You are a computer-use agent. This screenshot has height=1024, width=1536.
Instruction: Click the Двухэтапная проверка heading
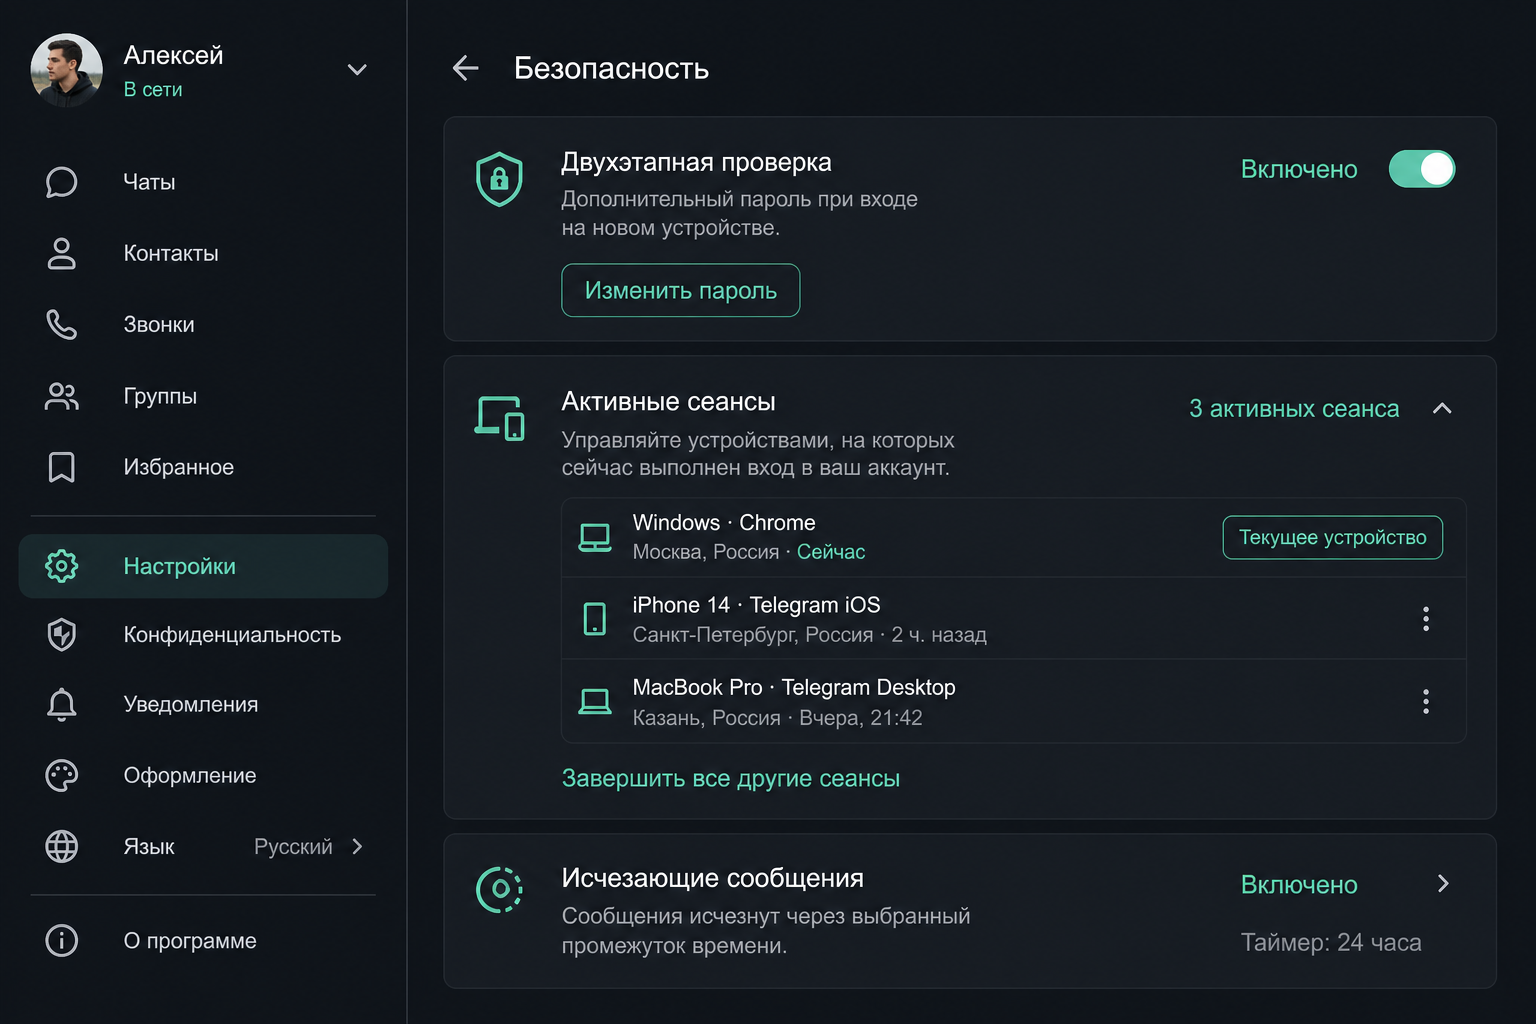click(697, 162)
